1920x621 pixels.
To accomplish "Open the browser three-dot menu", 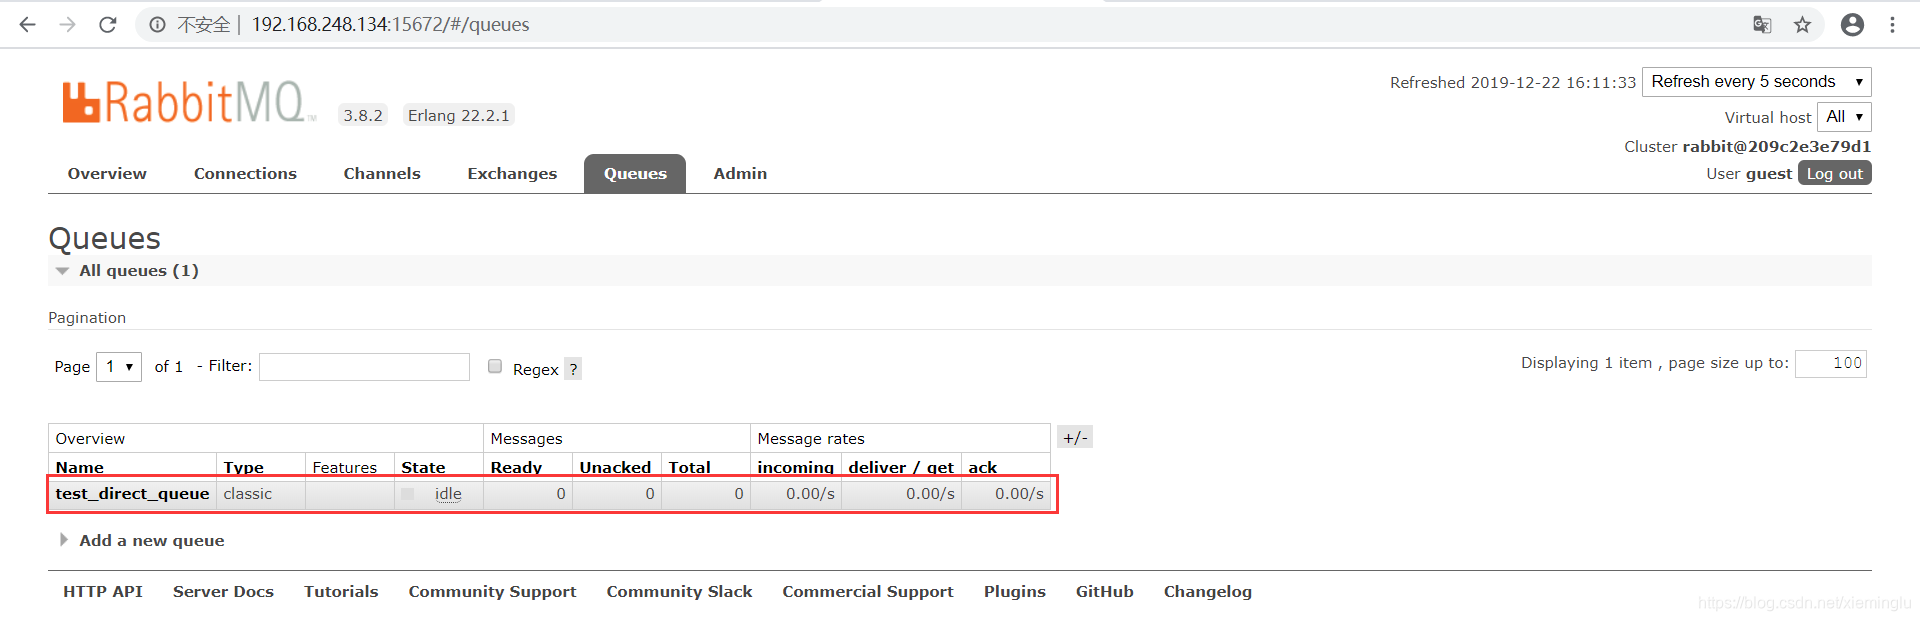I will click(x=1892, y=25).
